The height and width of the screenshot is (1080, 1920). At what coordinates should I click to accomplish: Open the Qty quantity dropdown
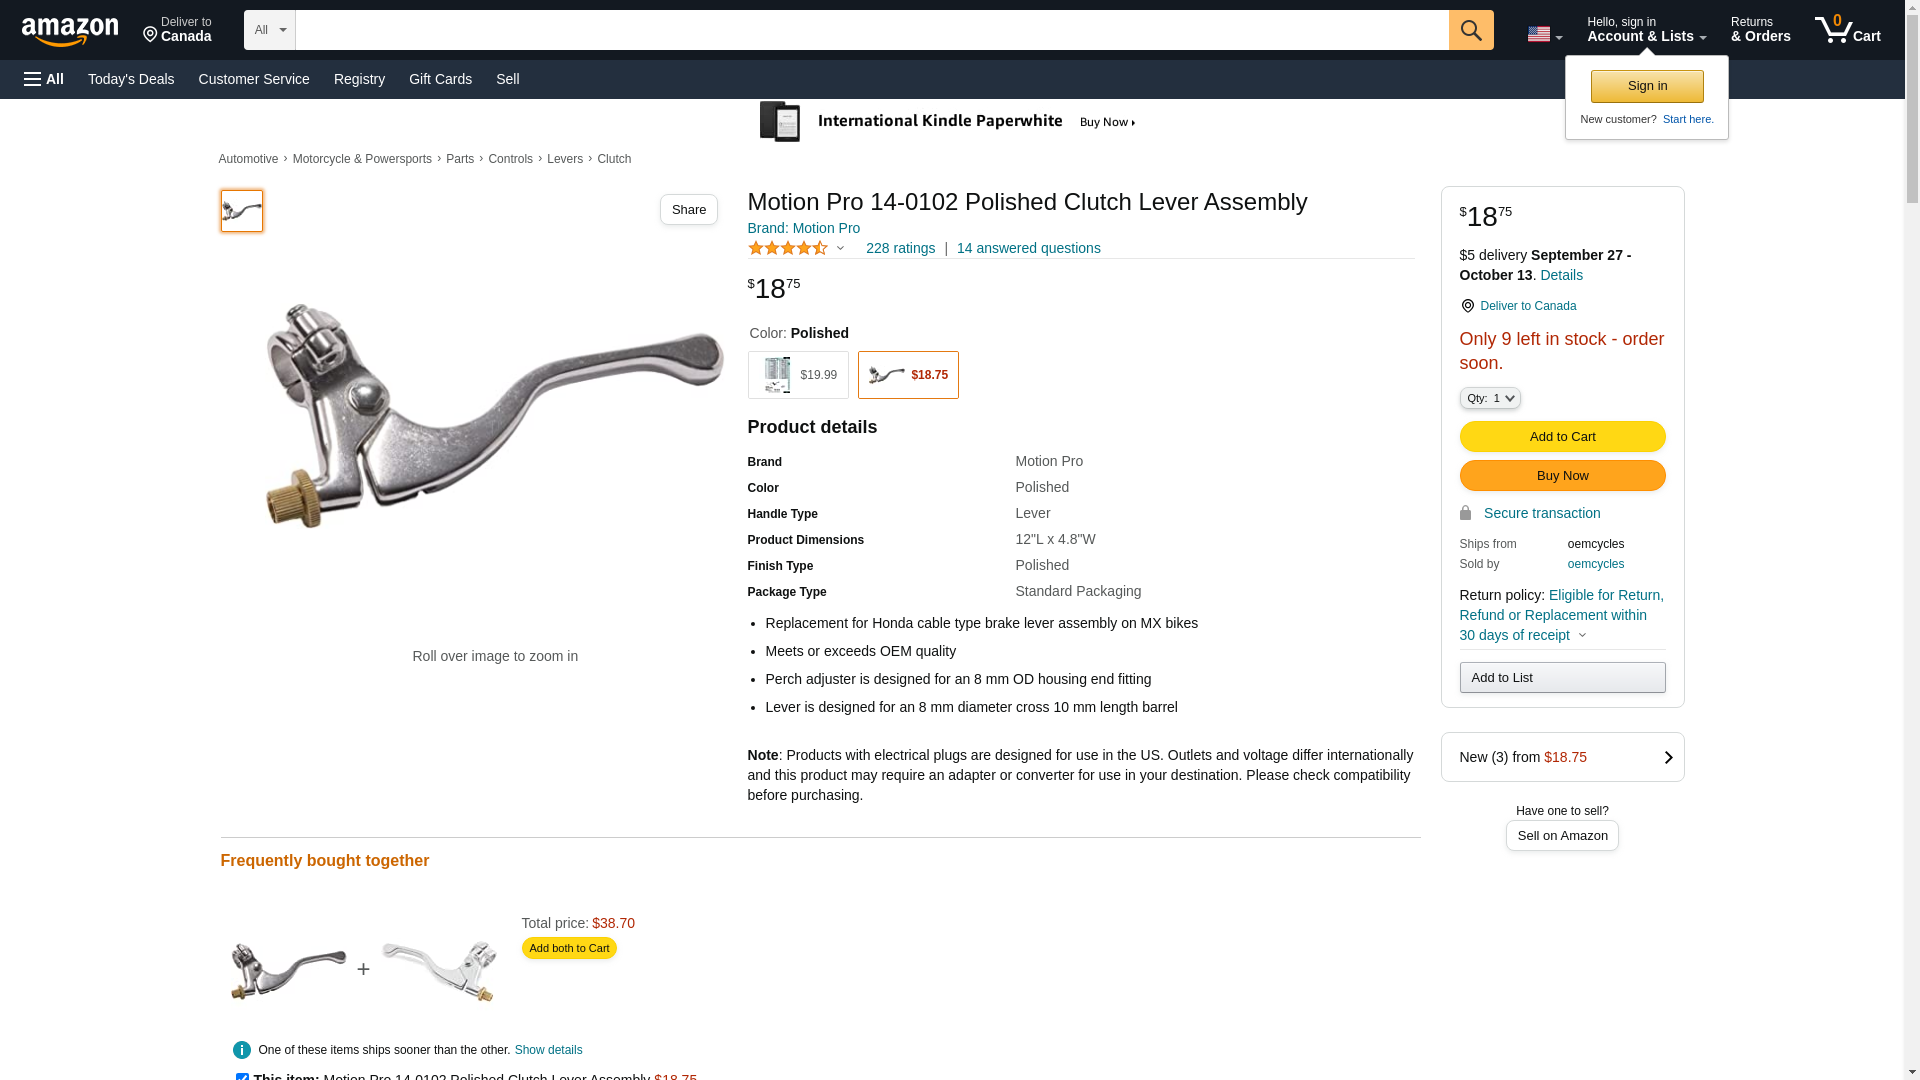click(x=1489, y=398)
